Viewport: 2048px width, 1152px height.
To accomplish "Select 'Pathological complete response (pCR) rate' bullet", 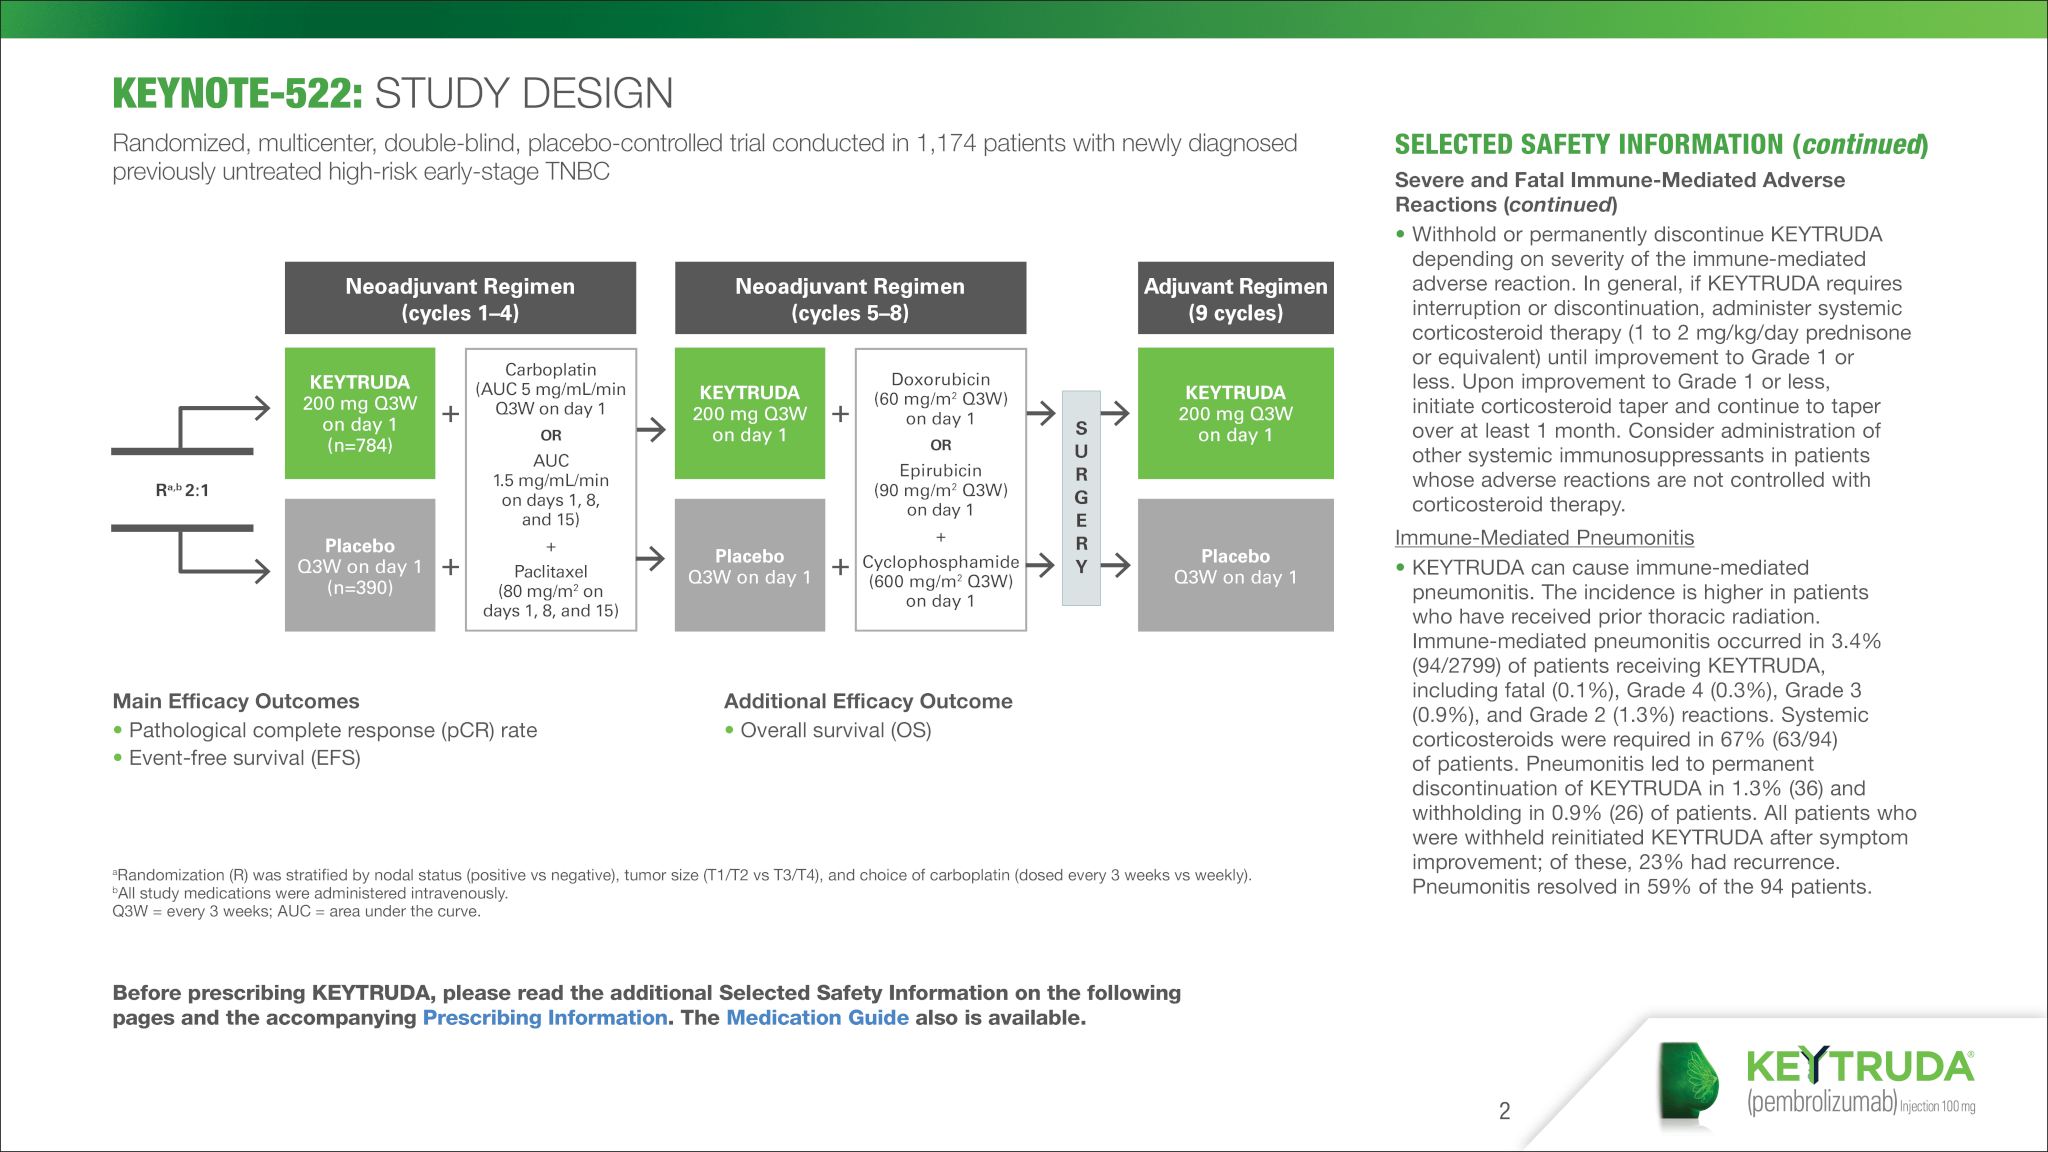I will 333,730.
